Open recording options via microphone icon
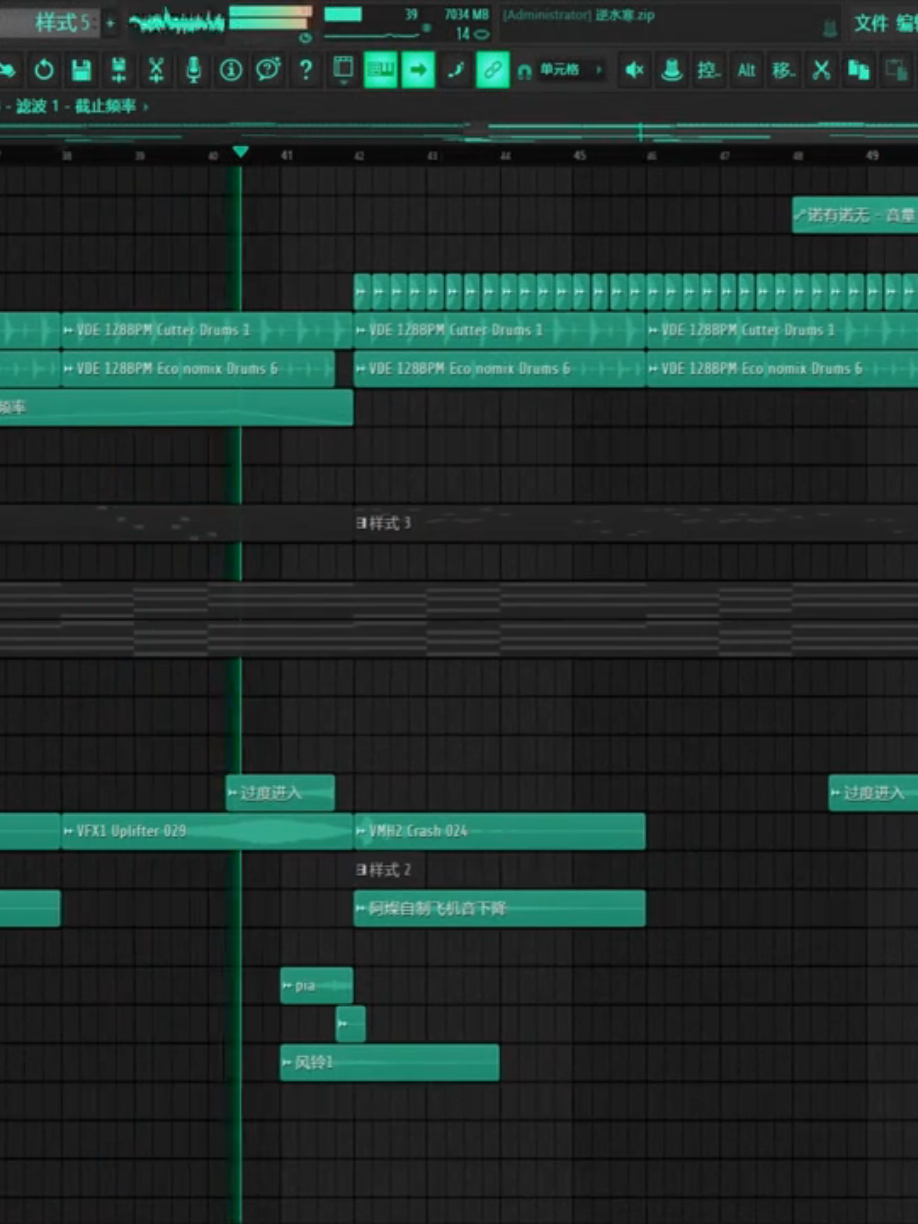 click(x=194, y=70)
